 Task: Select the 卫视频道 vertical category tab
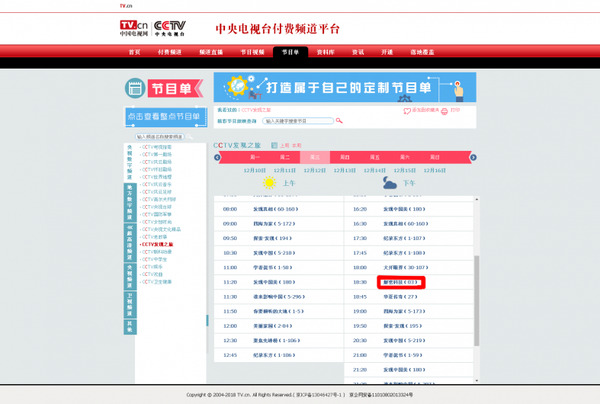pos(130,305)
